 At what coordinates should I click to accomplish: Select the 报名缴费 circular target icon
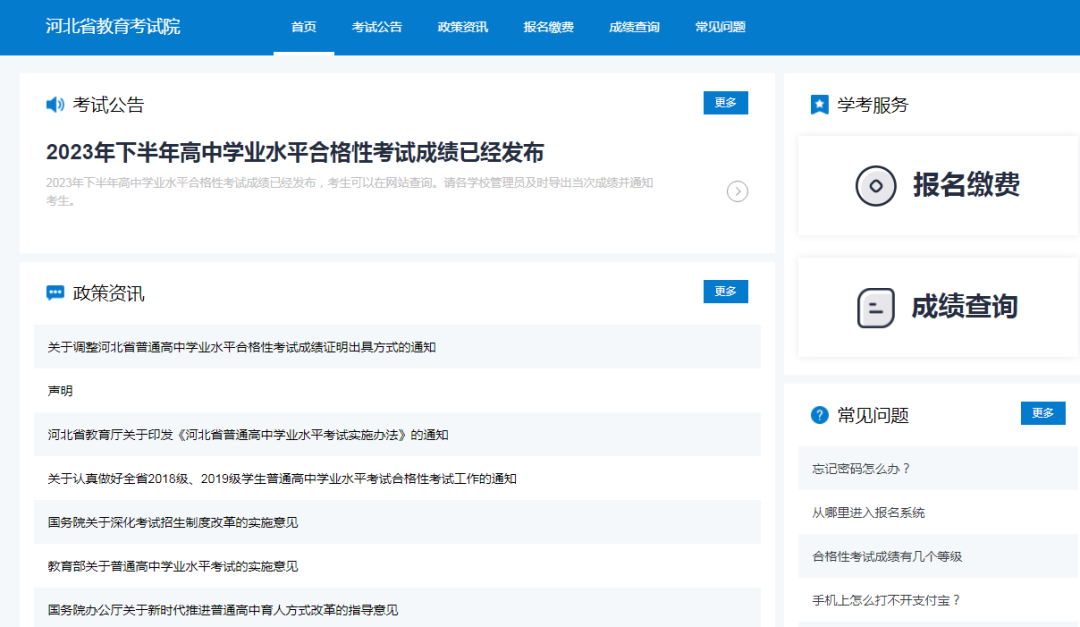[x=875, y=186]
